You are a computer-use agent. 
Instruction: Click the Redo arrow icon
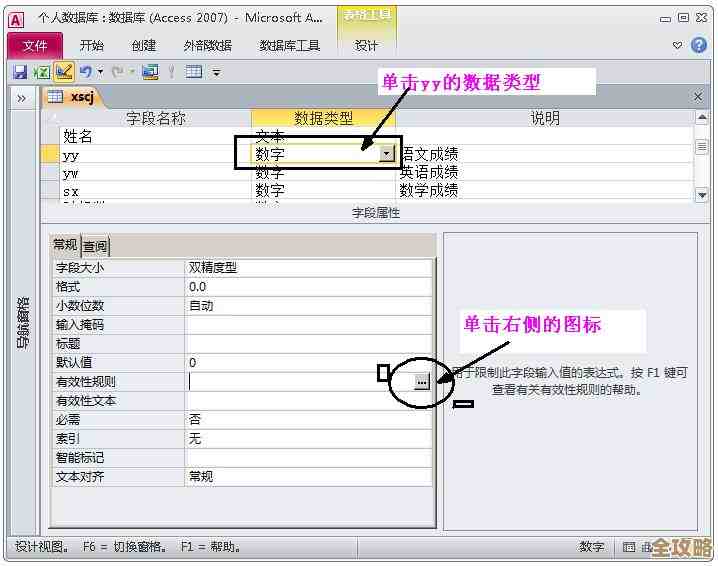point(118,72)
